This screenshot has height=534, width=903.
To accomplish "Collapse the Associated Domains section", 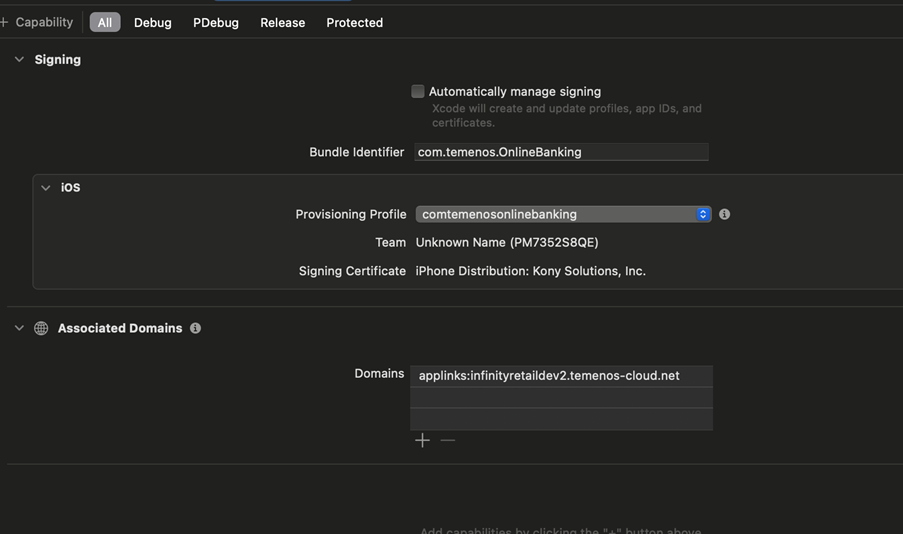I will [x=19, y=328].
